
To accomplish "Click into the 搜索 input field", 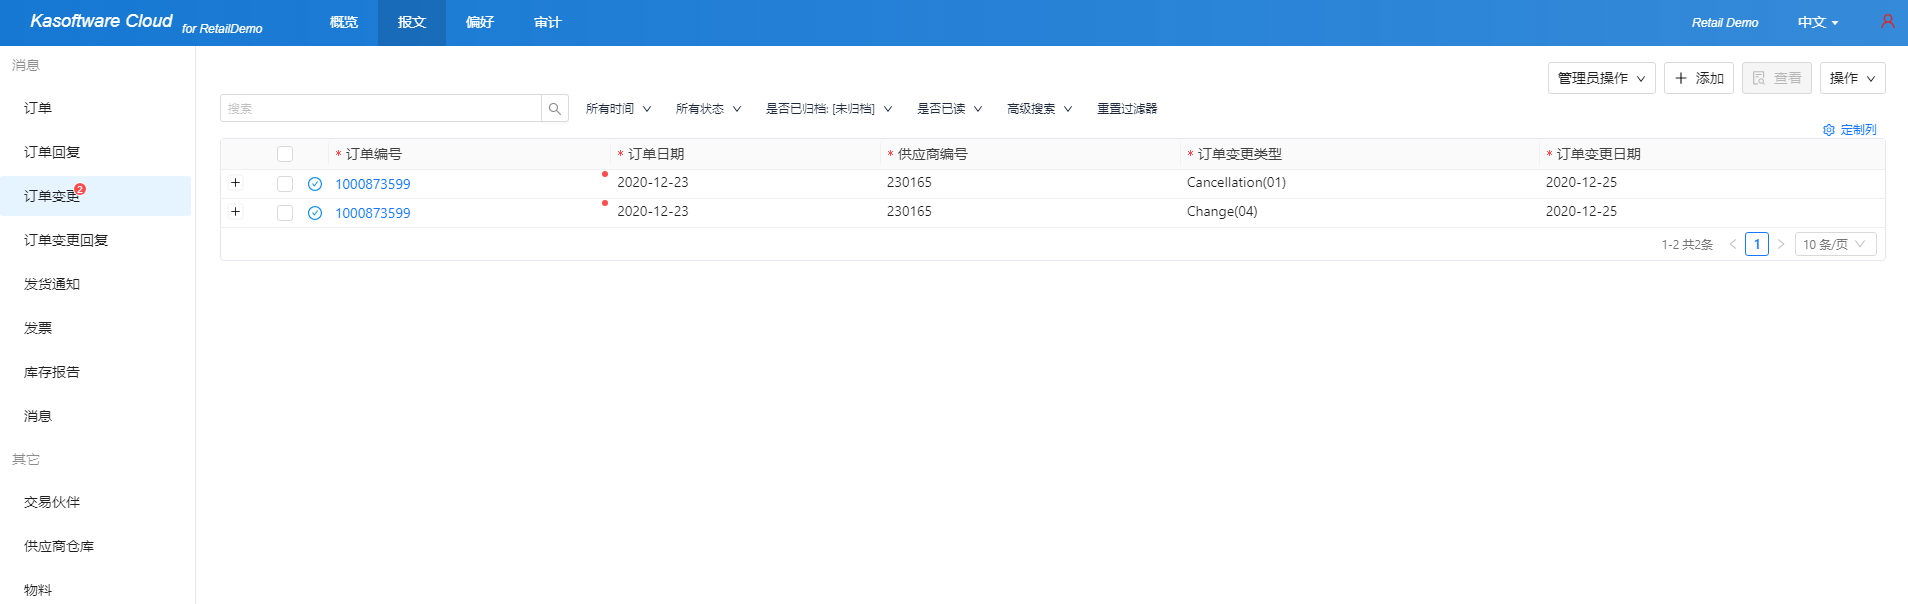I will (x=380, y=109).
